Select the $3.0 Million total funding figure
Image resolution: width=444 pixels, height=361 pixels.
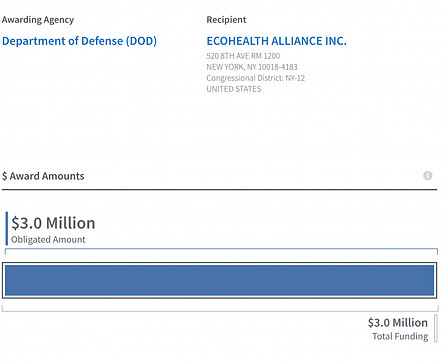(398, 322)
